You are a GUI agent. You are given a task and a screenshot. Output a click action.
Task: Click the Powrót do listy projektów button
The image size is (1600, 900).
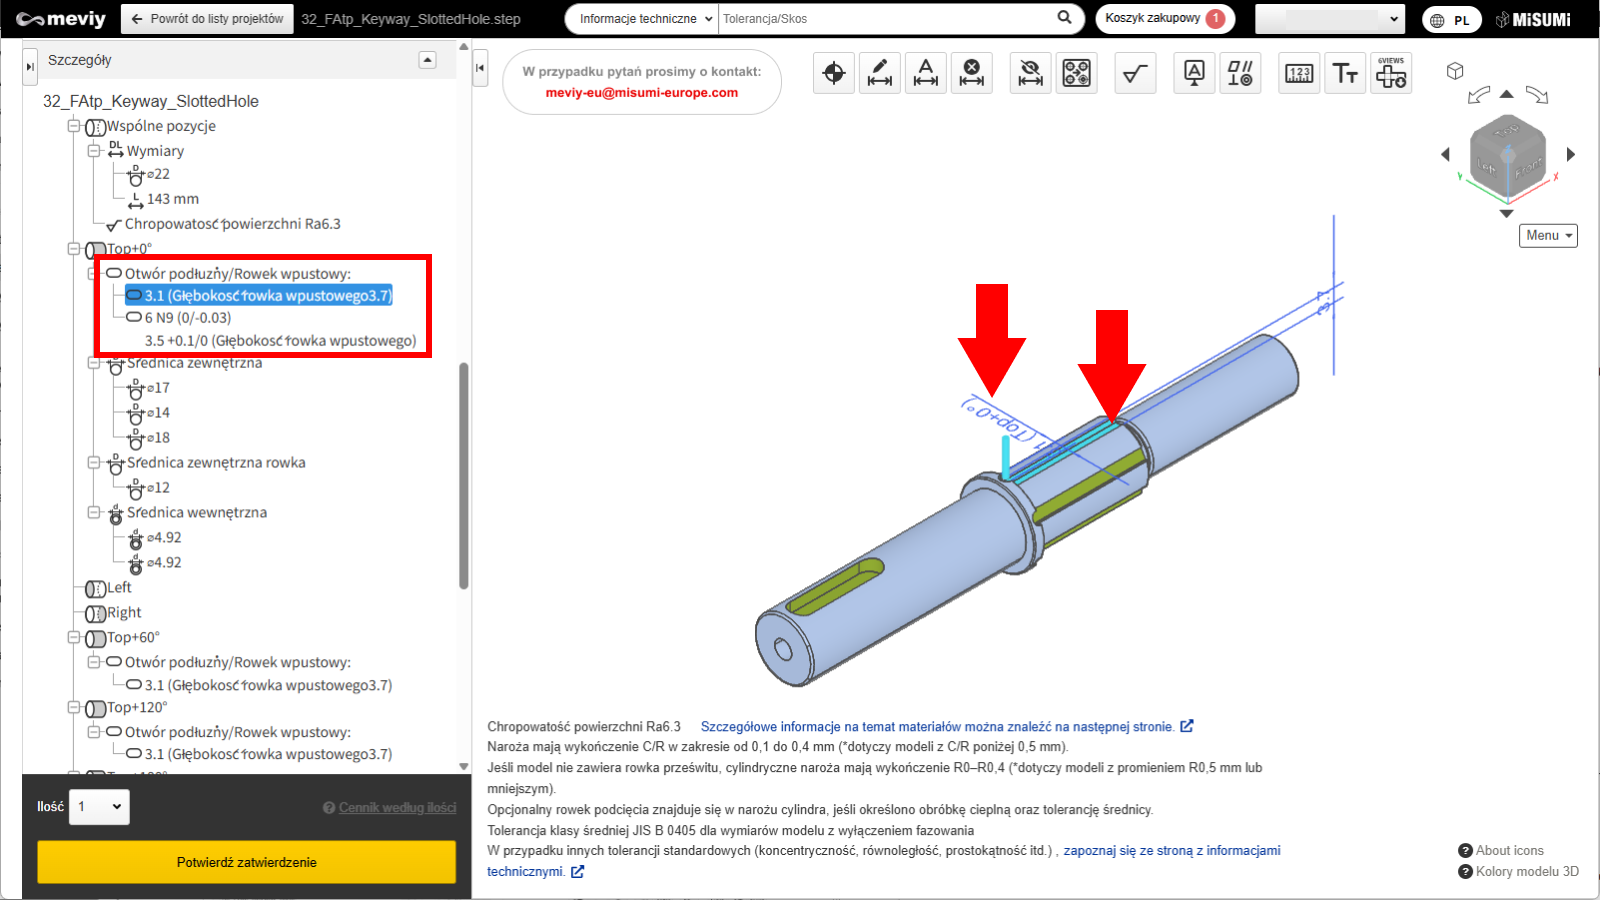207,19
